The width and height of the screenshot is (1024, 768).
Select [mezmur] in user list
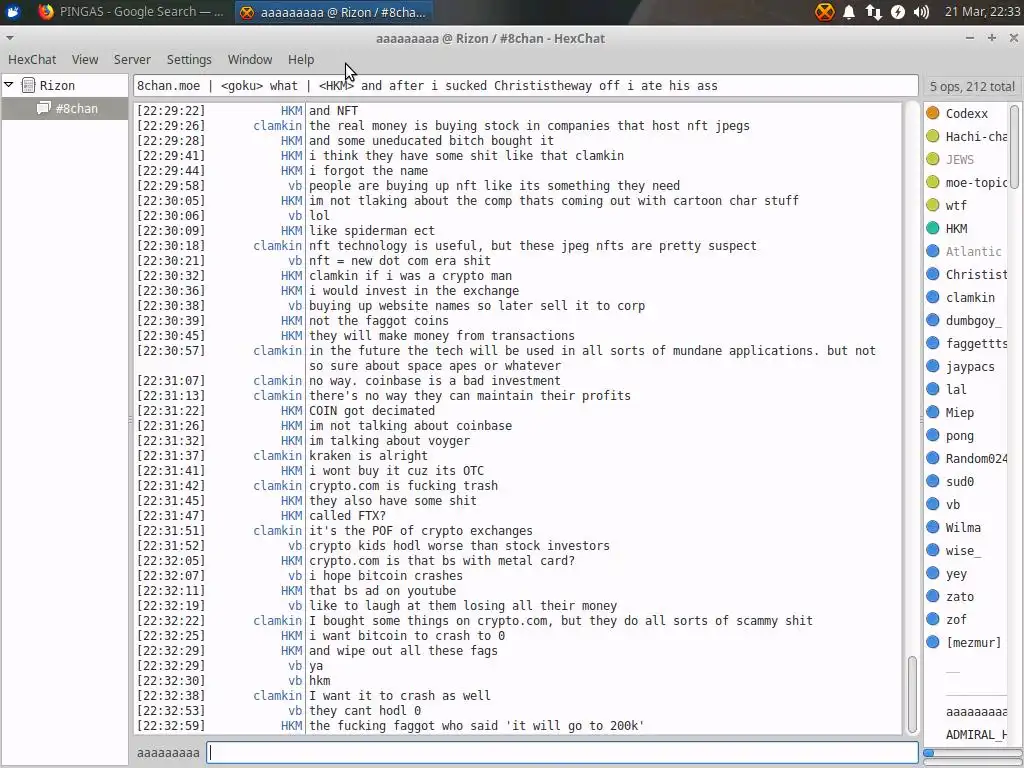967,642
